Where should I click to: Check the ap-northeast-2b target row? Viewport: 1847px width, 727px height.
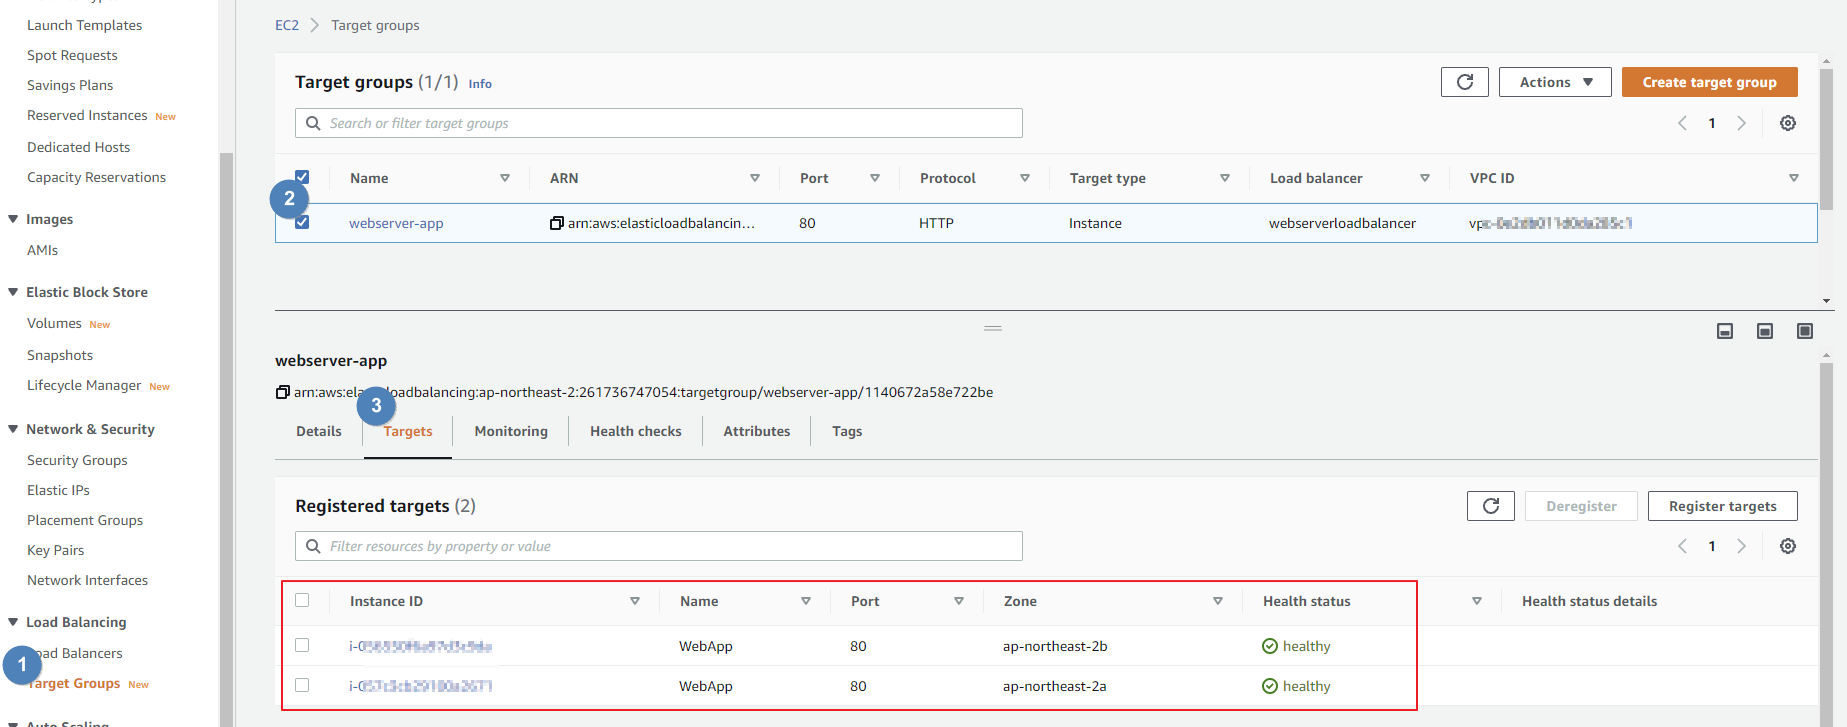coord(302,645)
